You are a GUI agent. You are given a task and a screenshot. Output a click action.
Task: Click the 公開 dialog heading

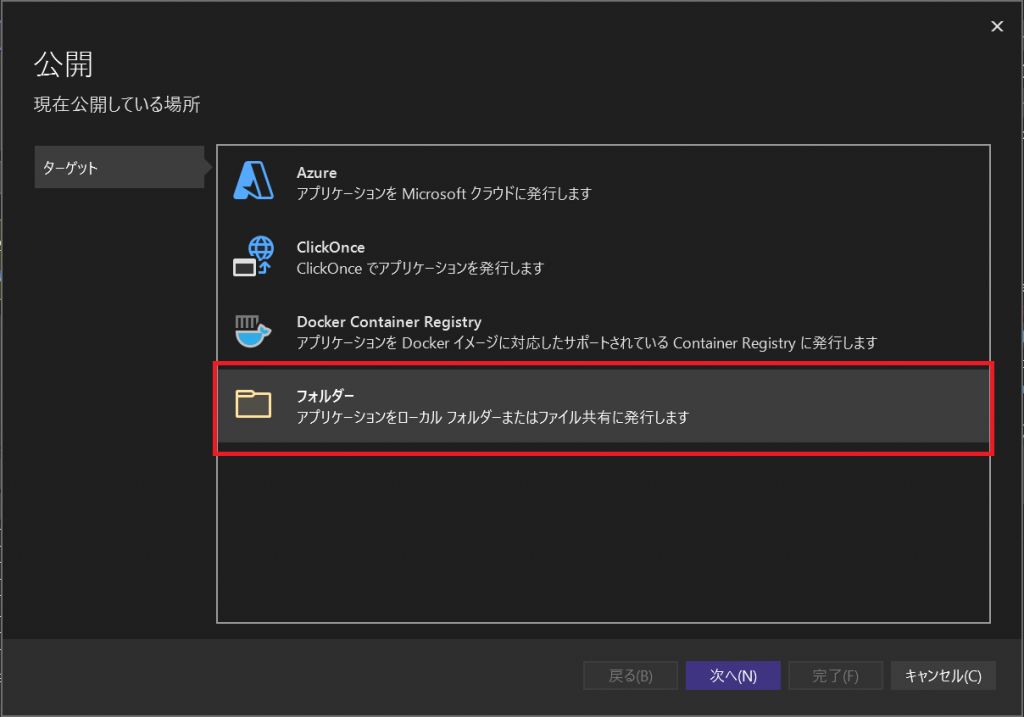63,64
